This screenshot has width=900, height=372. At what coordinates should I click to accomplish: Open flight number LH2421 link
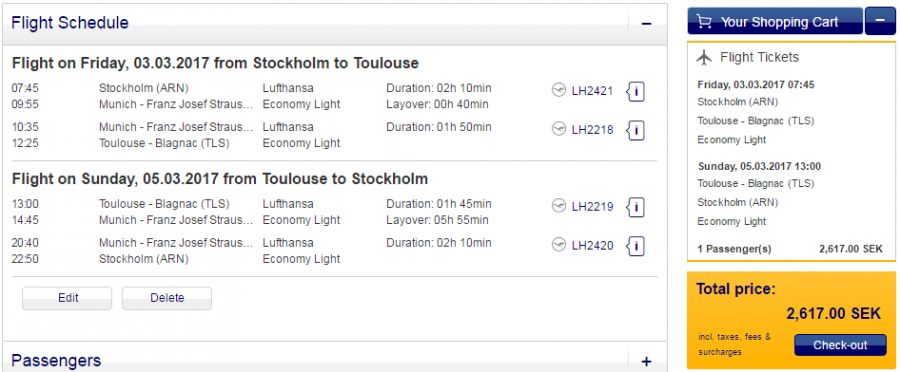point(592,91)
